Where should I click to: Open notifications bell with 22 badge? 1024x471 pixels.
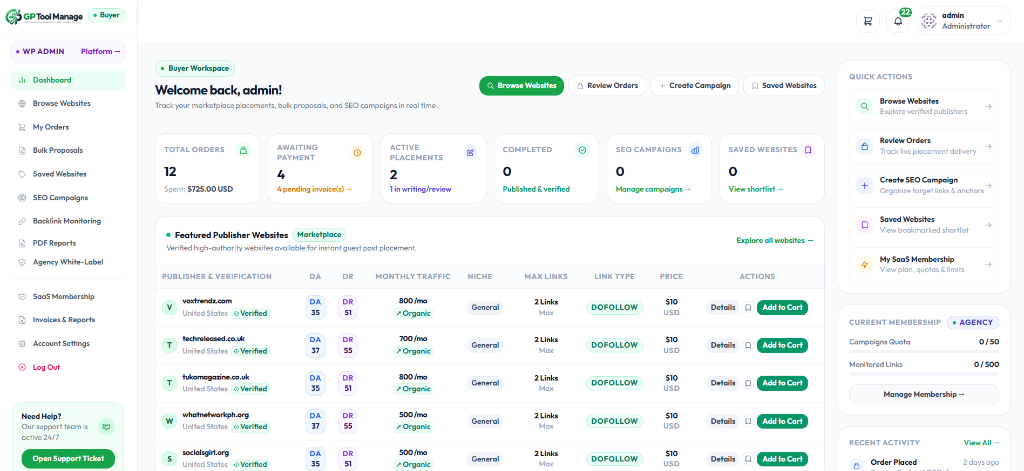coord(899,21)
